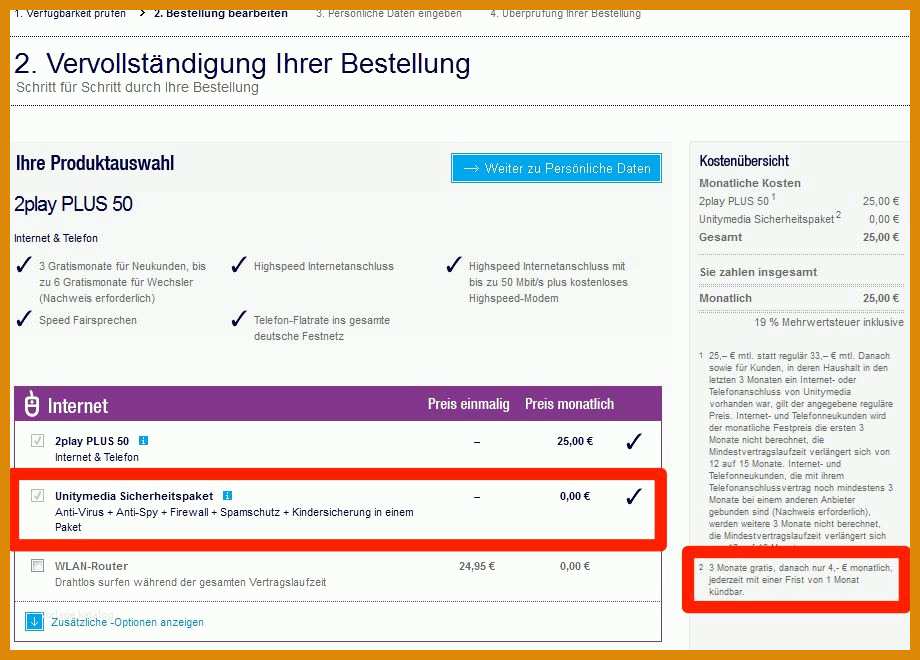This screenshot has height=660, width=920.
Task: Click the Speed Fairsprechen feature text
Action: [x=88, y=320]
